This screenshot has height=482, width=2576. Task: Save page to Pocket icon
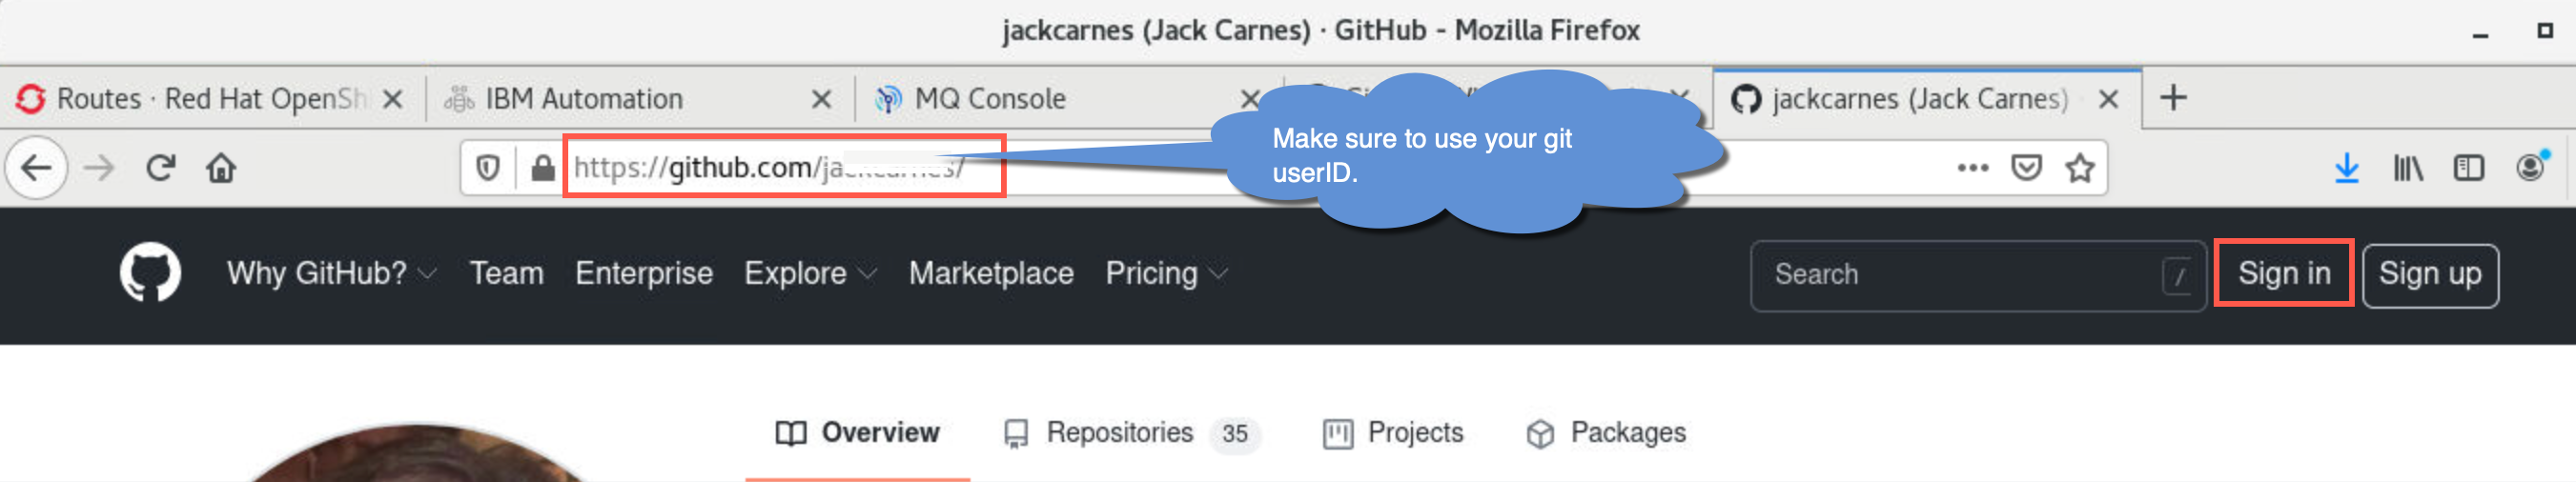pos(2026,168)
